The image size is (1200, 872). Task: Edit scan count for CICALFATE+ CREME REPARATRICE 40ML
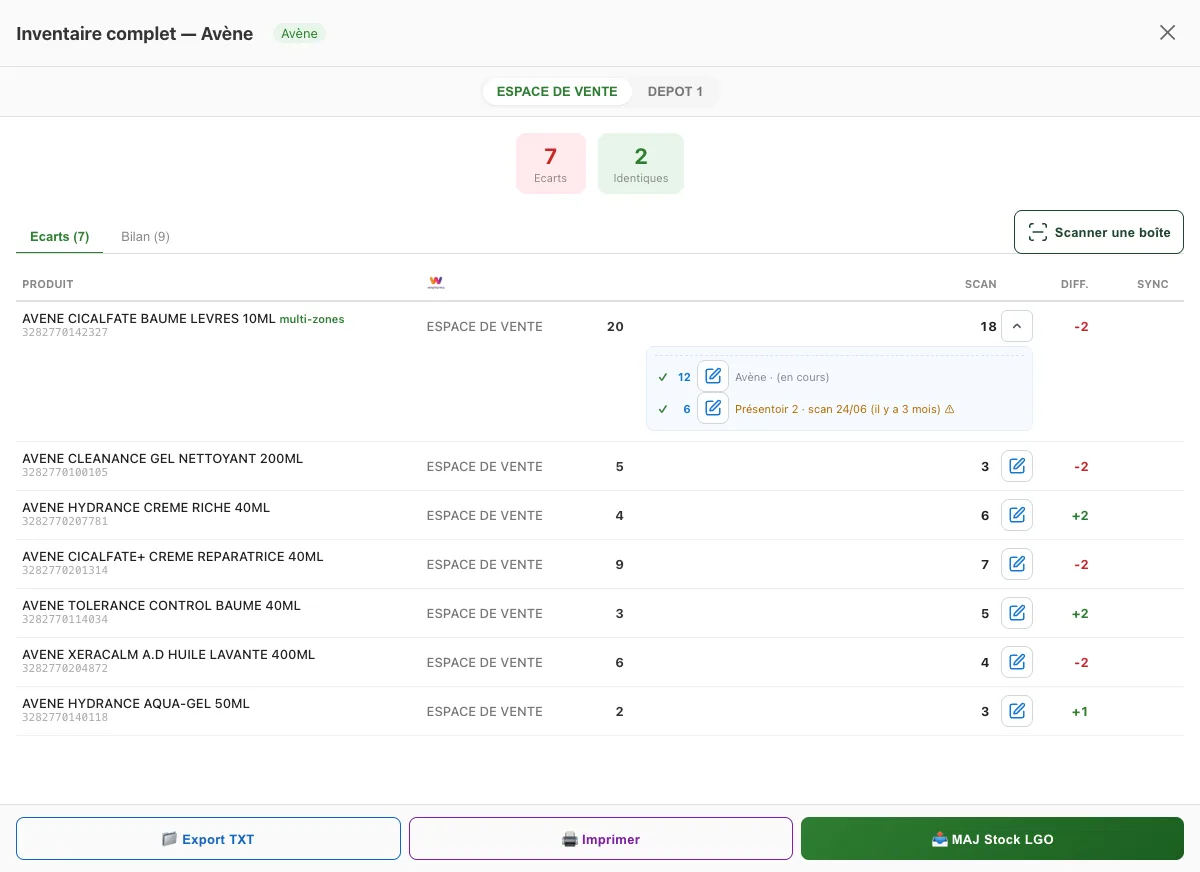(x=1017, y=564)
